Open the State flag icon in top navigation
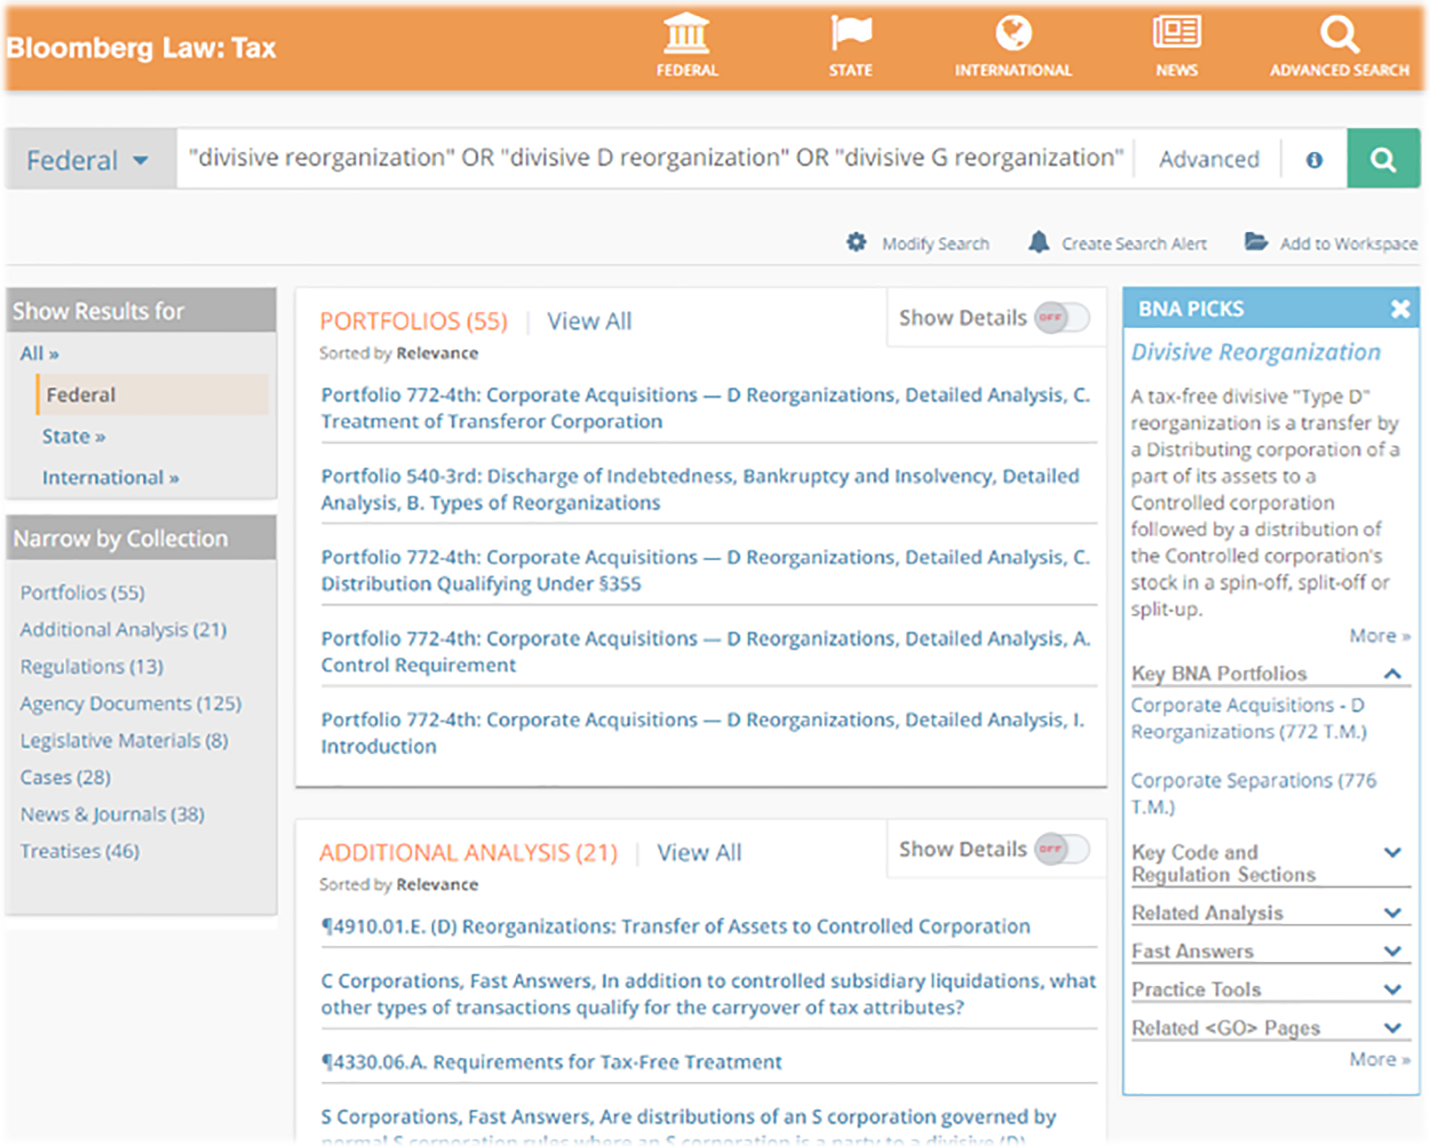 click(x=850, y=38)
